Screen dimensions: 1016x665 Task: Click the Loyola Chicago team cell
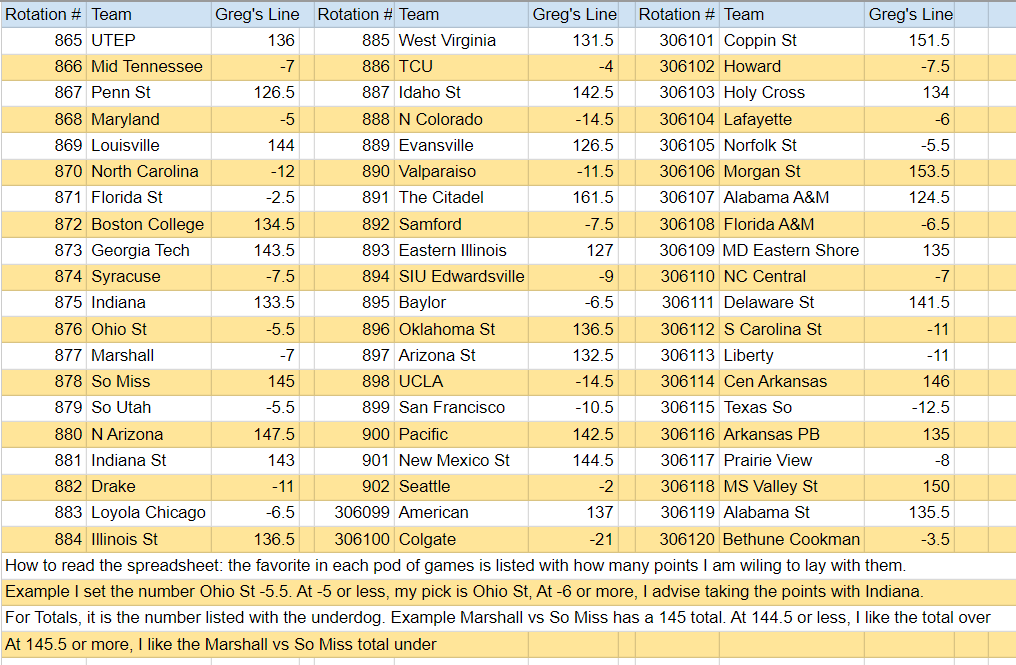148,512
